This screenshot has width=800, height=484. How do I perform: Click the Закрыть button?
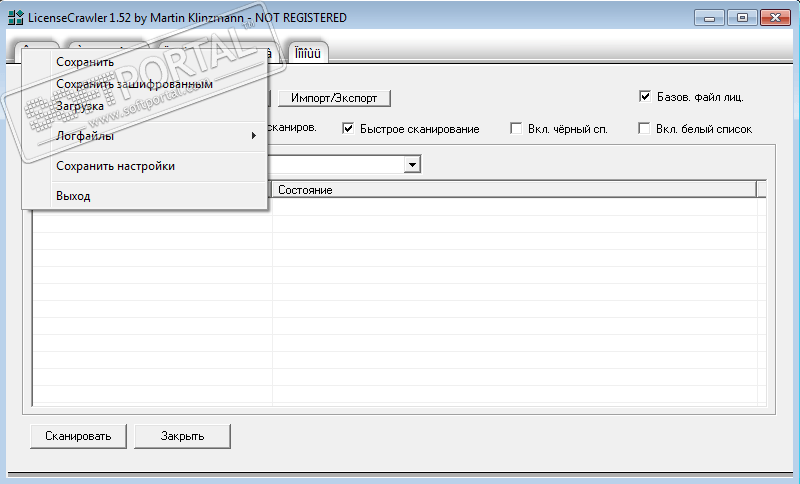point(182,436)
